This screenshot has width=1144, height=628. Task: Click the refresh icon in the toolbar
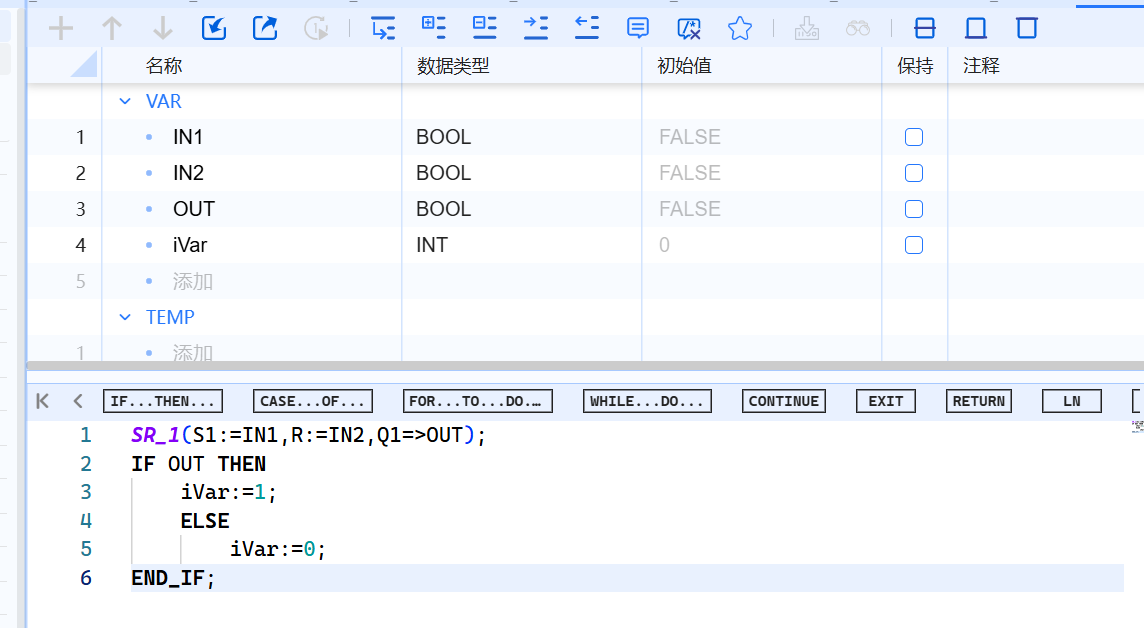(316, 27)
